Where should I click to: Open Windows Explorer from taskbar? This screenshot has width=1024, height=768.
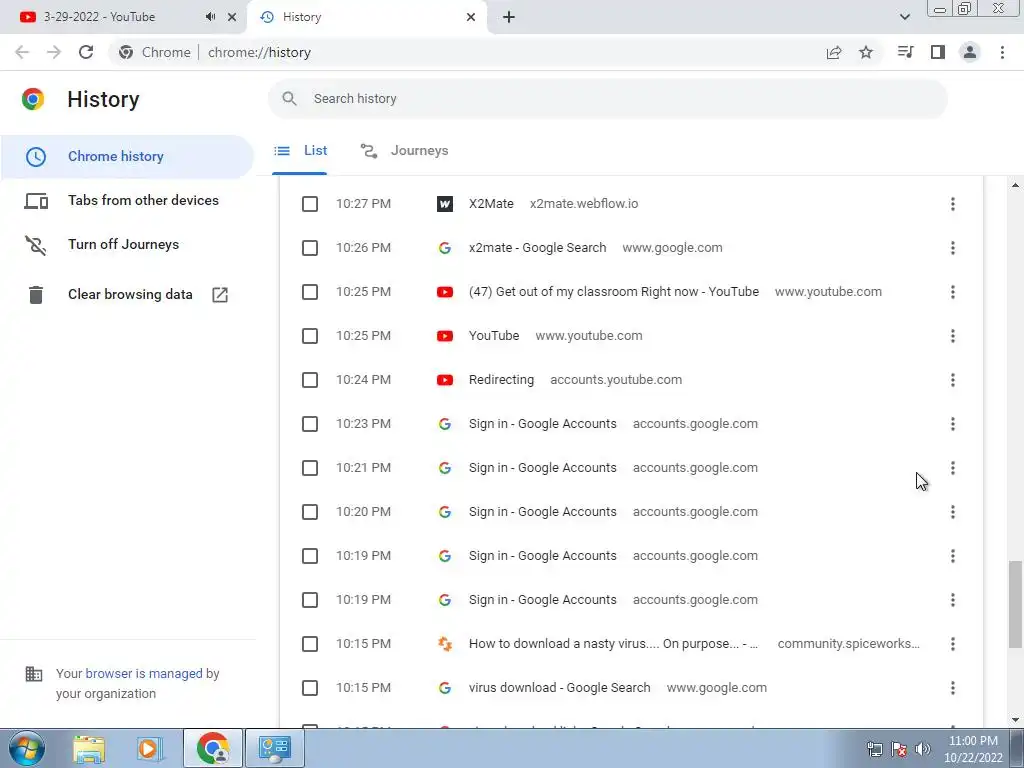click(89, 748)
